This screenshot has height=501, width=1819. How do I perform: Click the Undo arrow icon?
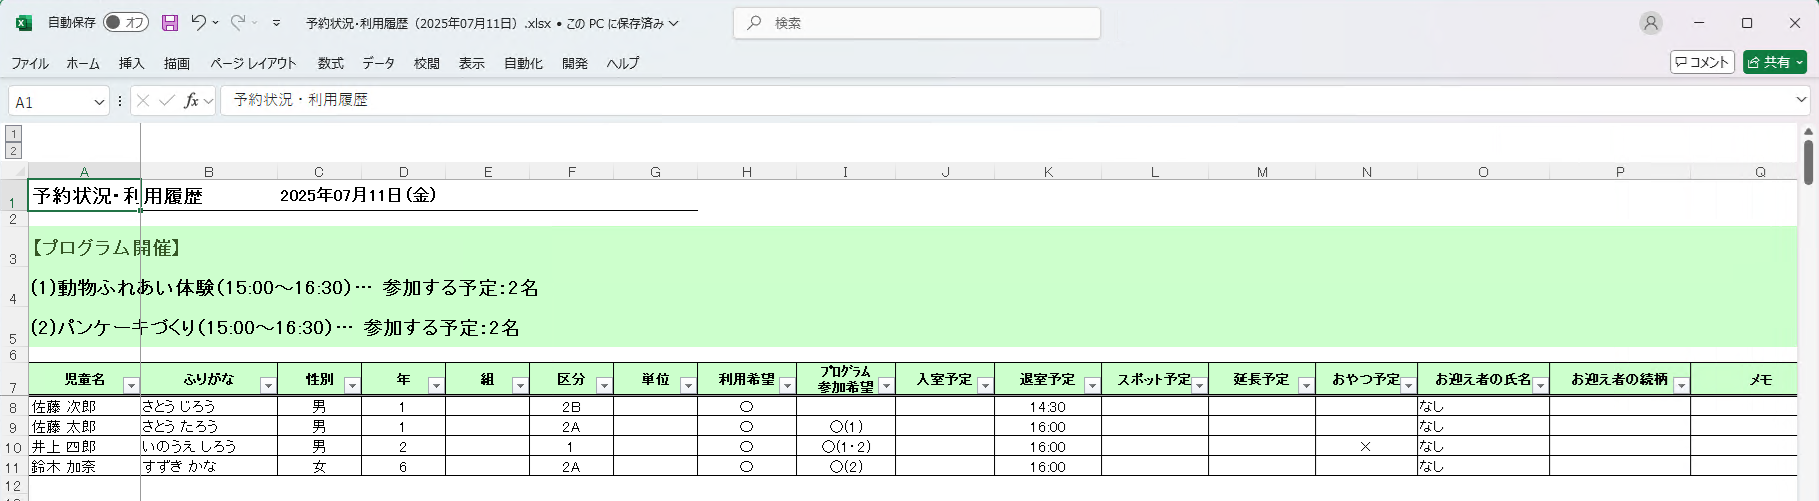pyautogui.click(x=198, y=23)
